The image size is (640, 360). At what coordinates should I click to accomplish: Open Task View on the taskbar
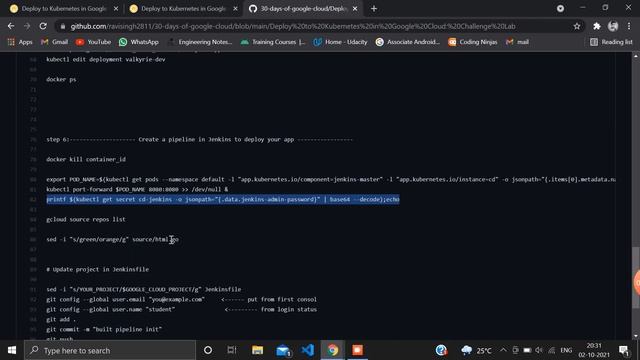232,350
